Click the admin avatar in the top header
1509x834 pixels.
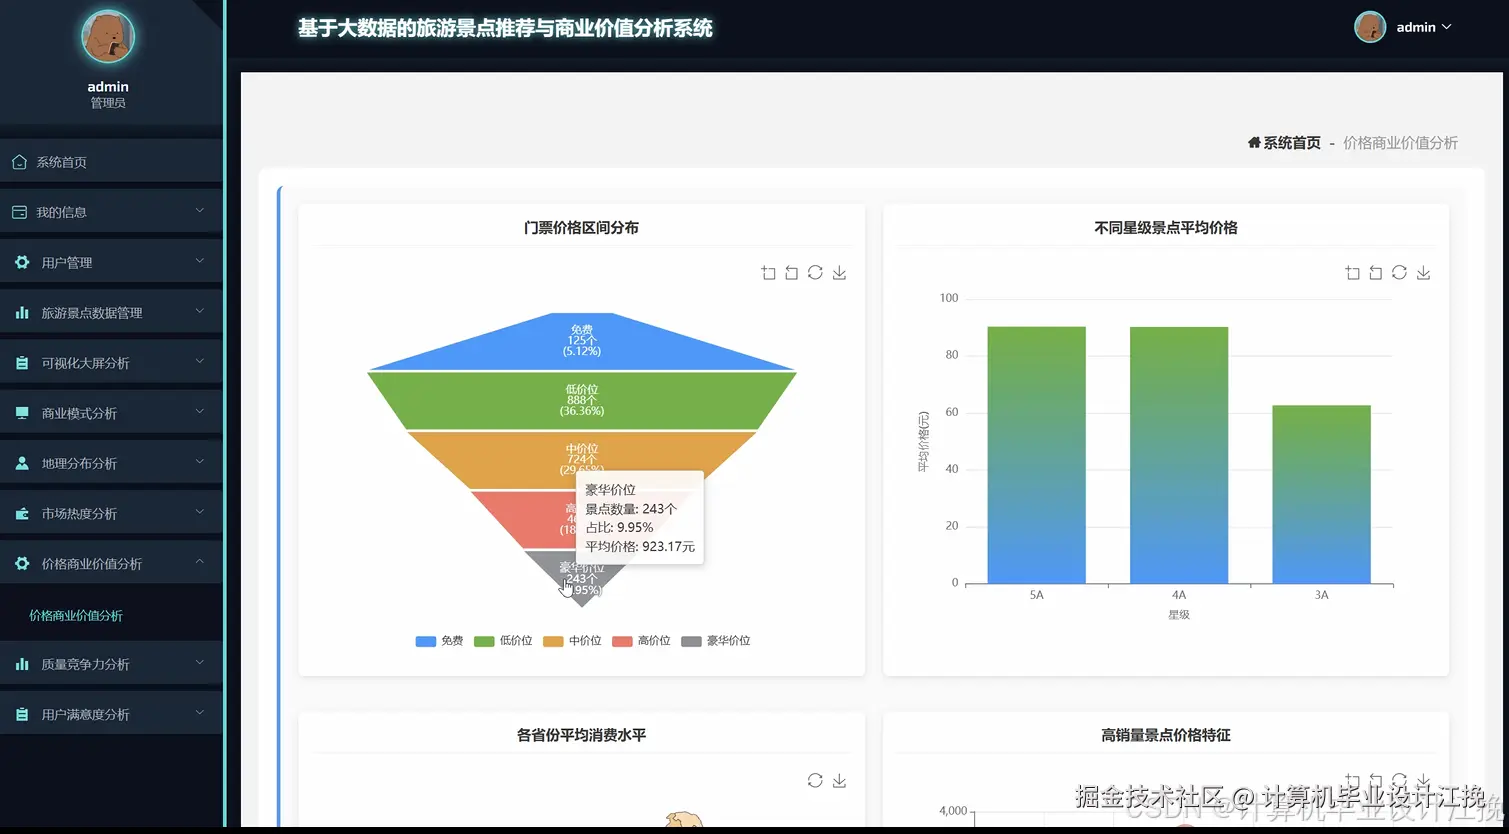pyautogui.click(x=1369, y=27)
